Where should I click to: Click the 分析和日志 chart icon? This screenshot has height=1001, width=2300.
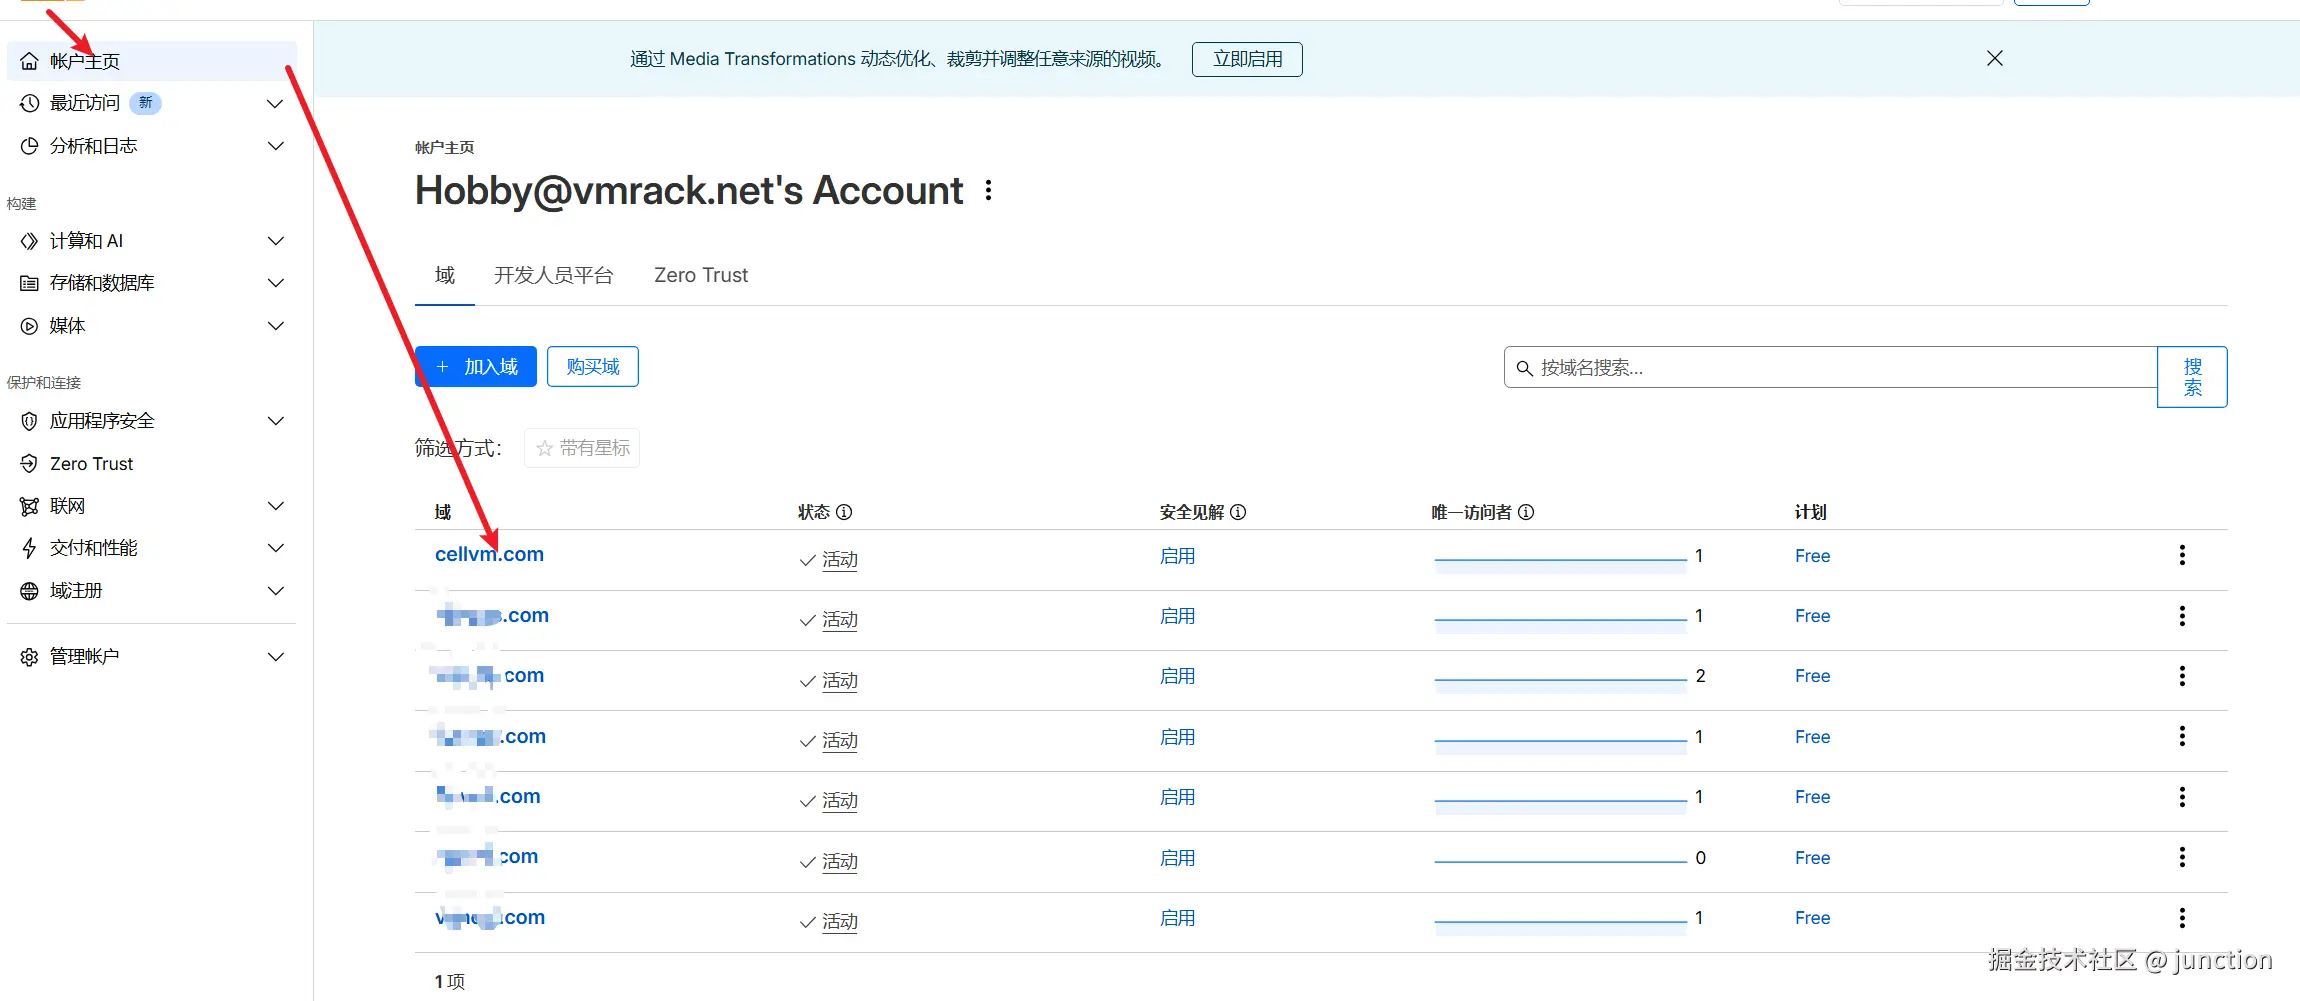pos(29,146)
